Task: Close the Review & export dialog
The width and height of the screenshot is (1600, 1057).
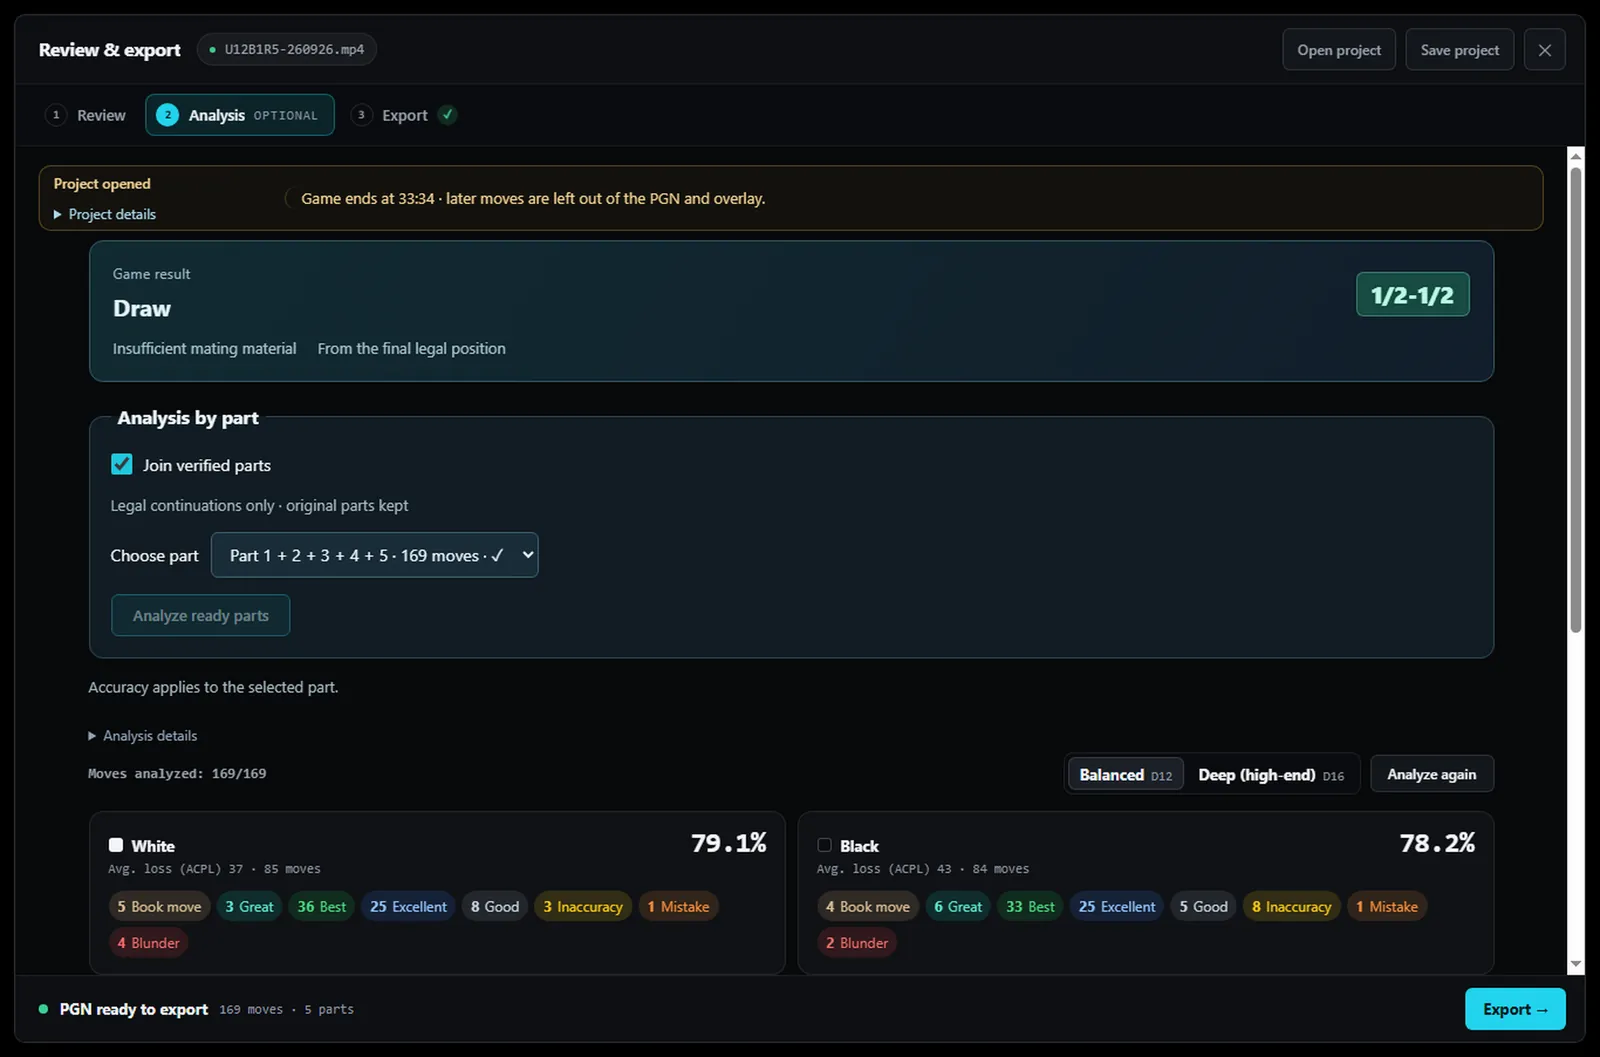Action: pyautogui.click(x=1544, y=50)
